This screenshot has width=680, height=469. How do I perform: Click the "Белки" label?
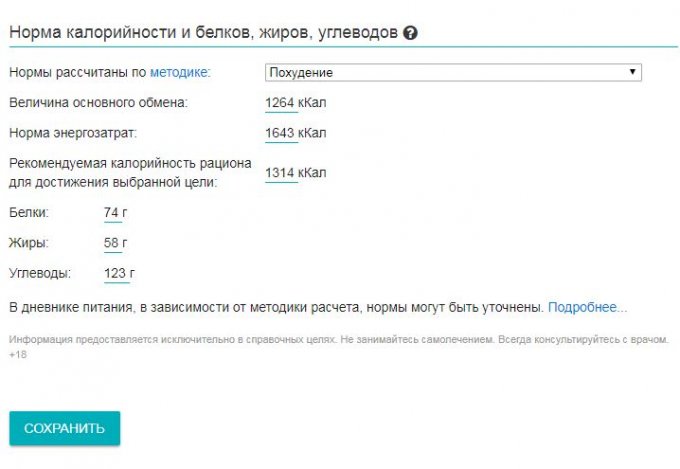point(28,212)
